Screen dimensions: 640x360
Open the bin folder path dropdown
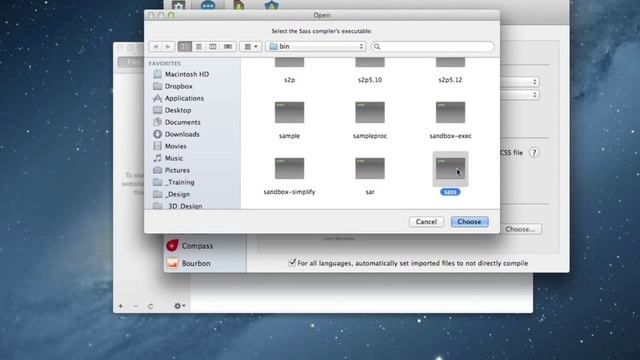(x=316, y=47)
